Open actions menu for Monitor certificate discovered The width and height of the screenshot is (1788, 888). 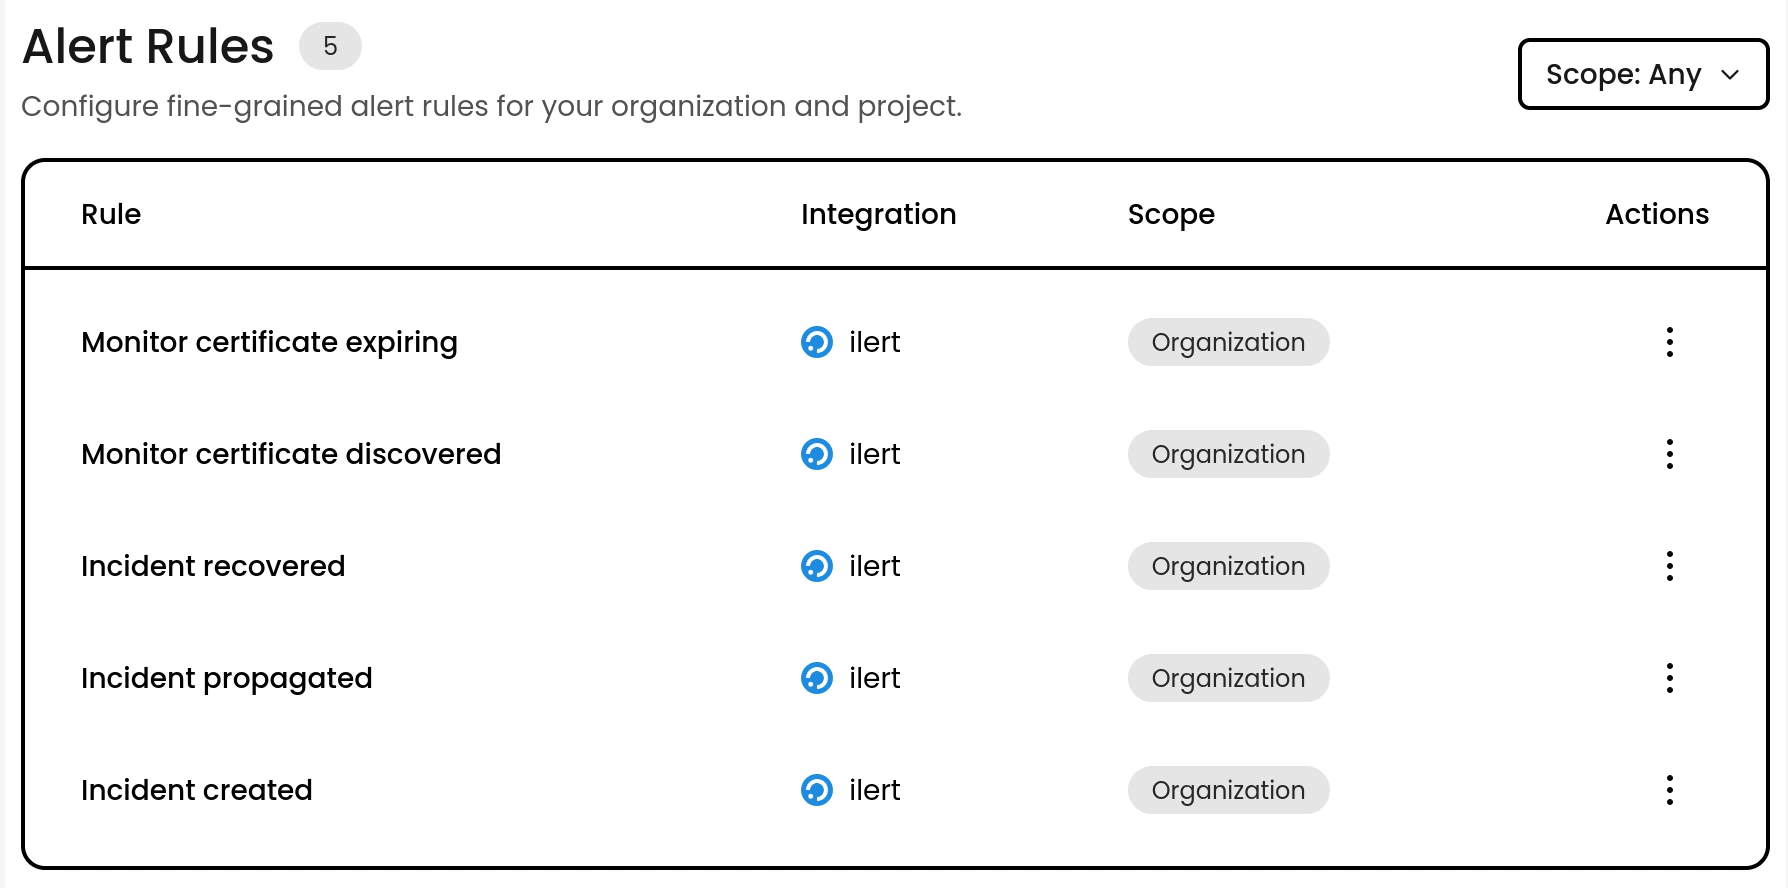[x=1669, y=454]
